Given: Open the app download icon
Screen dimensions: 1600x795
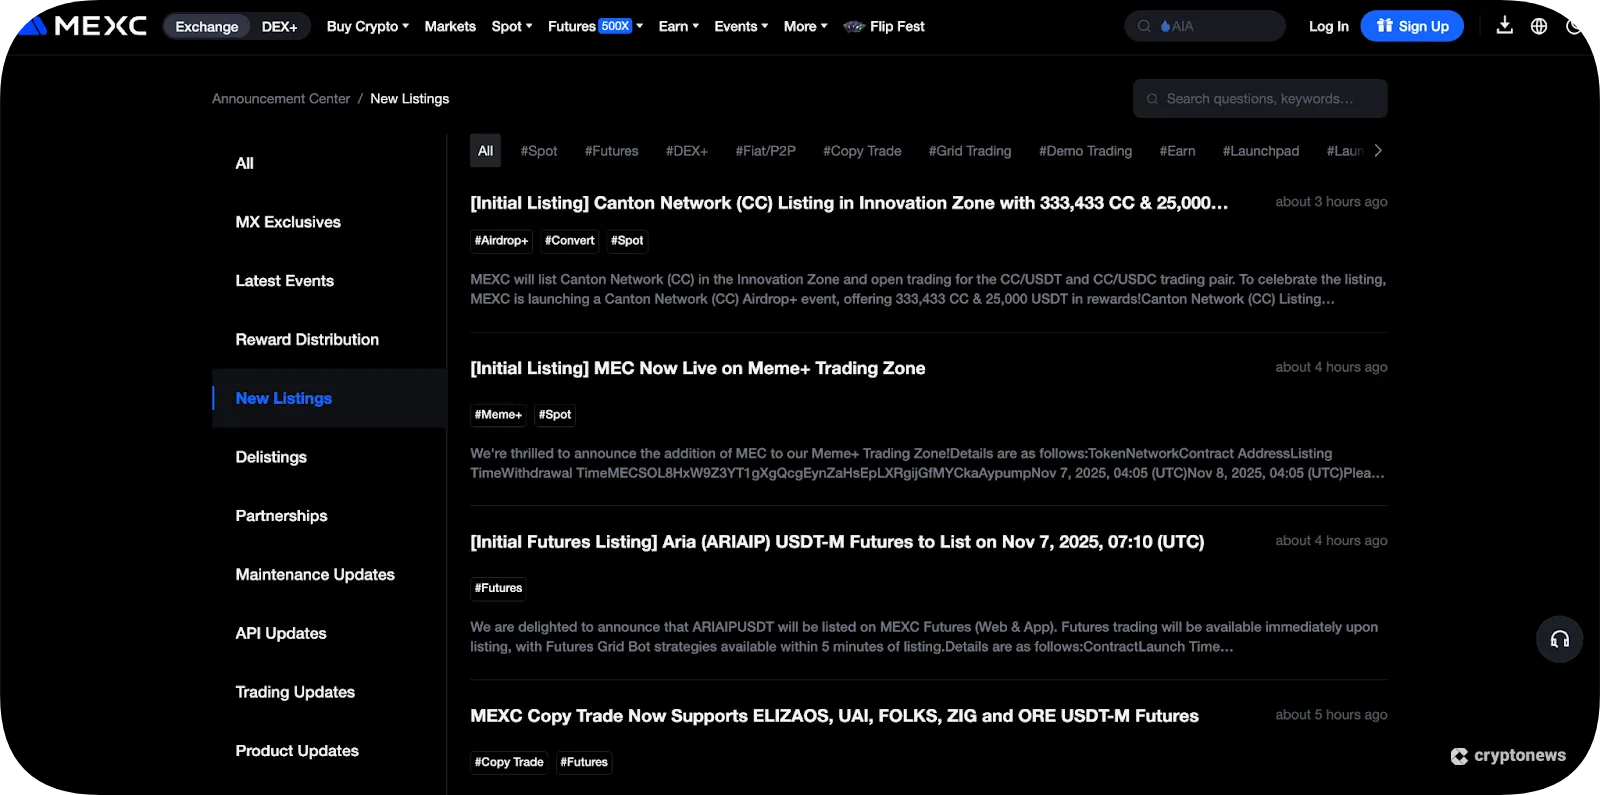Looking at the screenshot, I should tap(1504, 26).
